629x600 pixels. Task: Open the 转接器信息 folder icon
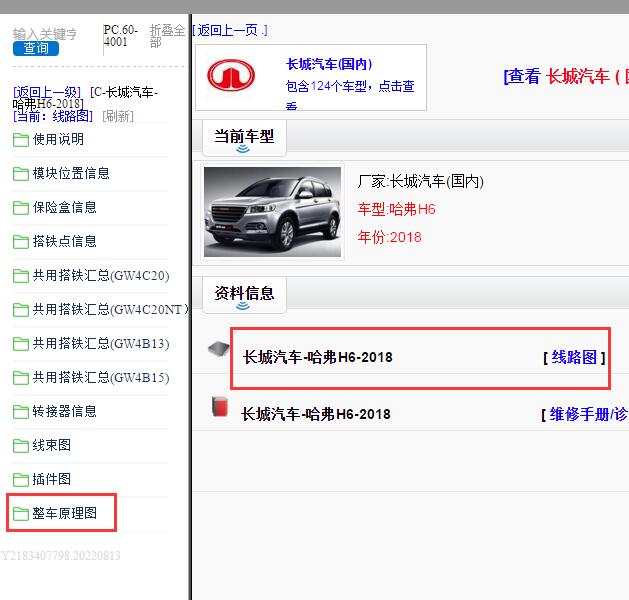pos(20,411)
